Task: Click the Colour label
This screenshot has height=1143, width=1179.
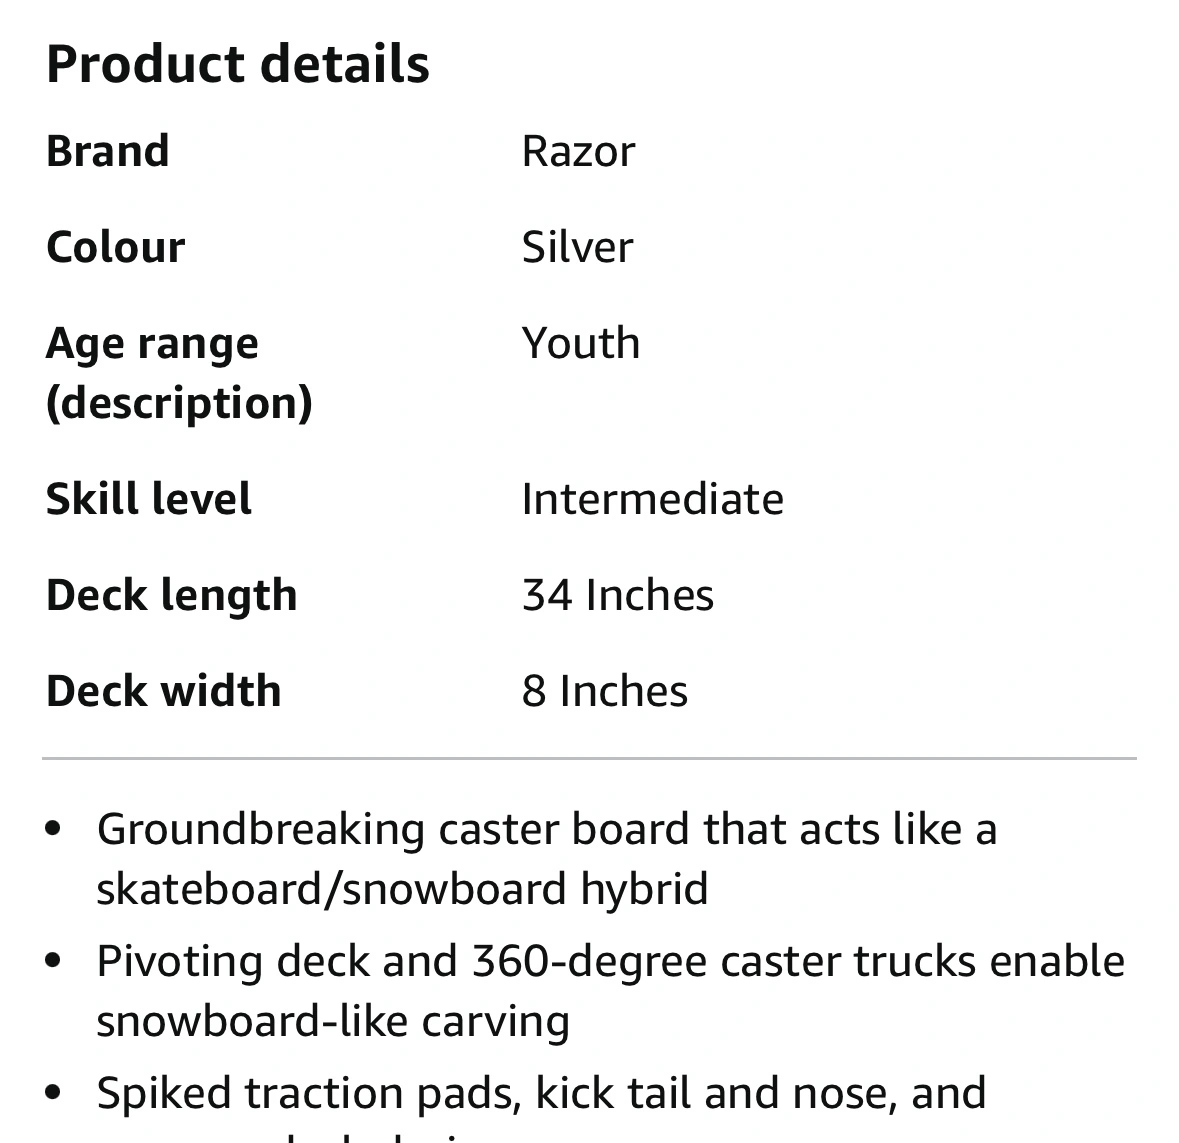Action: [115, 247]
